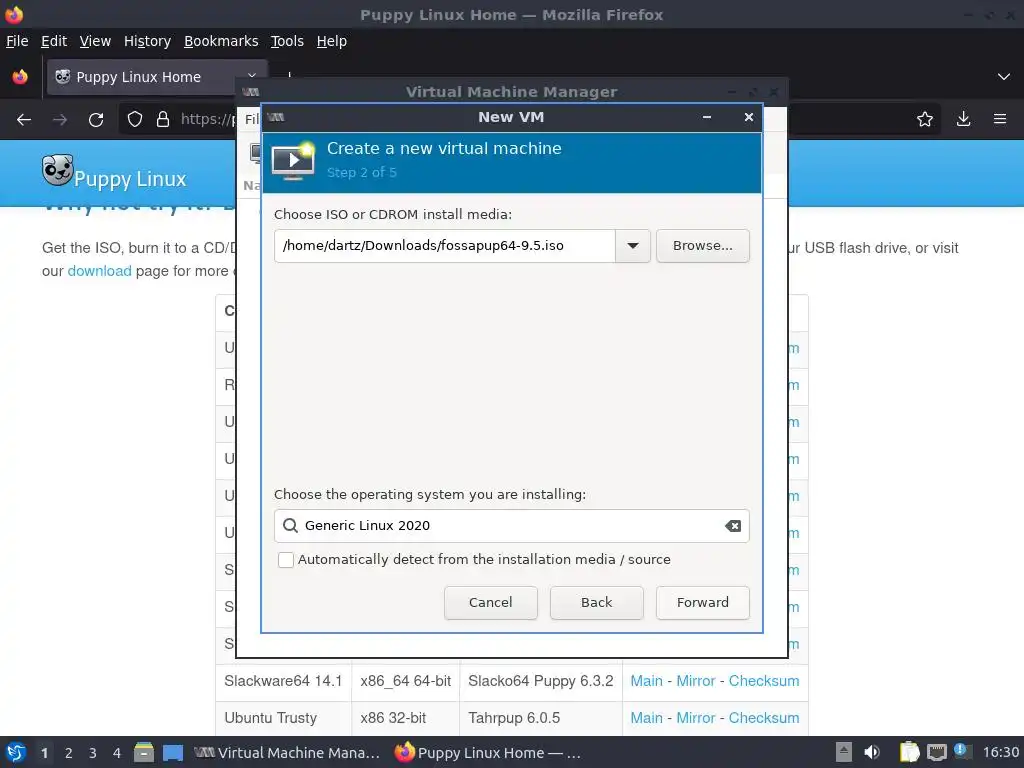1024x768 pixels.
Task: Open the list all tabs chevron
Action: click(x=1004, y=77)
